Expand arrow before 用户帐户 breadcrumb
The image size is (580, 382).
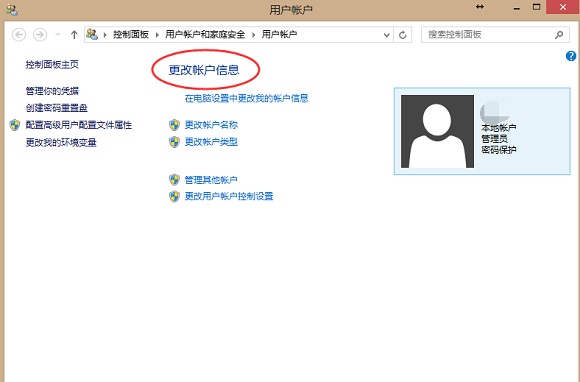point(254,35)
